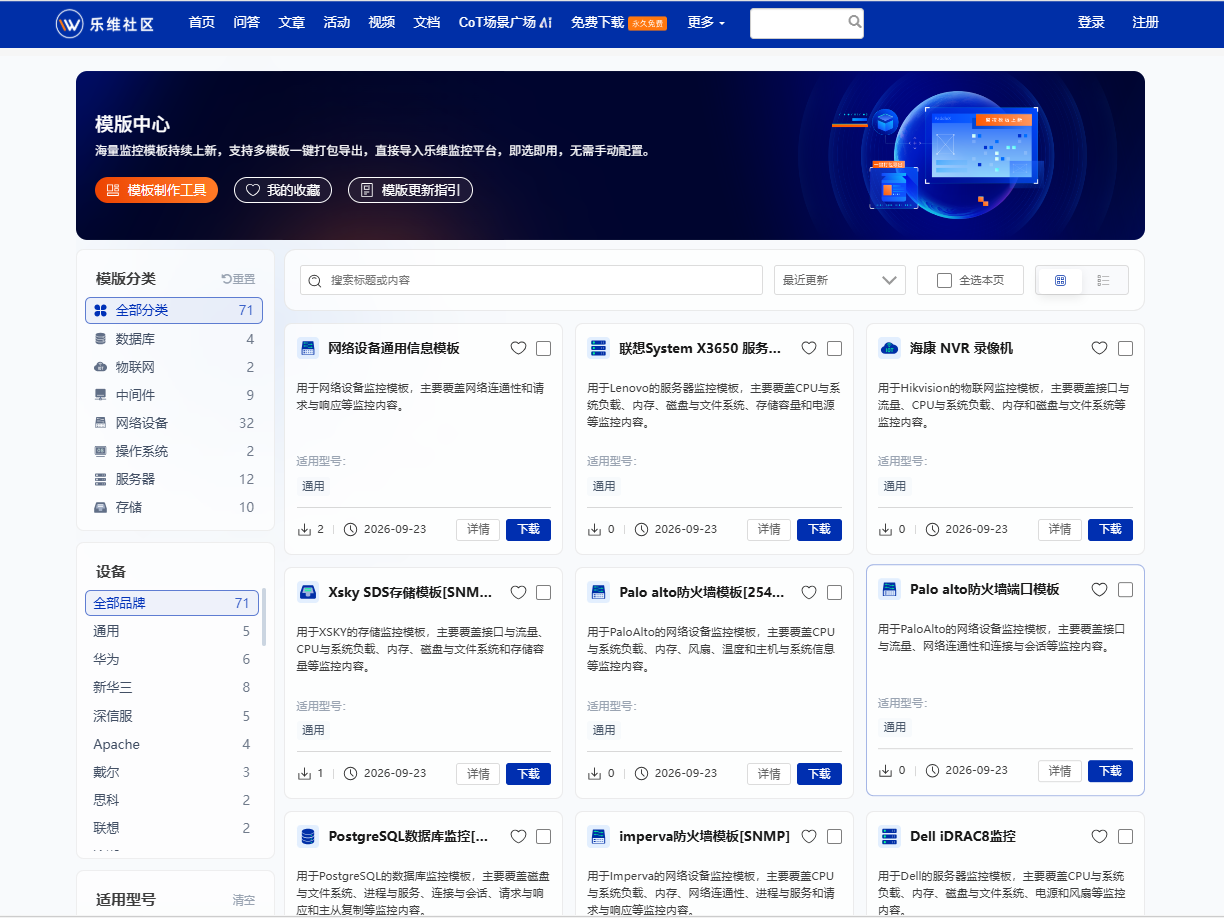Click heart icon on PostgreSQL数据库监控 card
This screenshot has height=920, width=1224.
coord(518,836)
